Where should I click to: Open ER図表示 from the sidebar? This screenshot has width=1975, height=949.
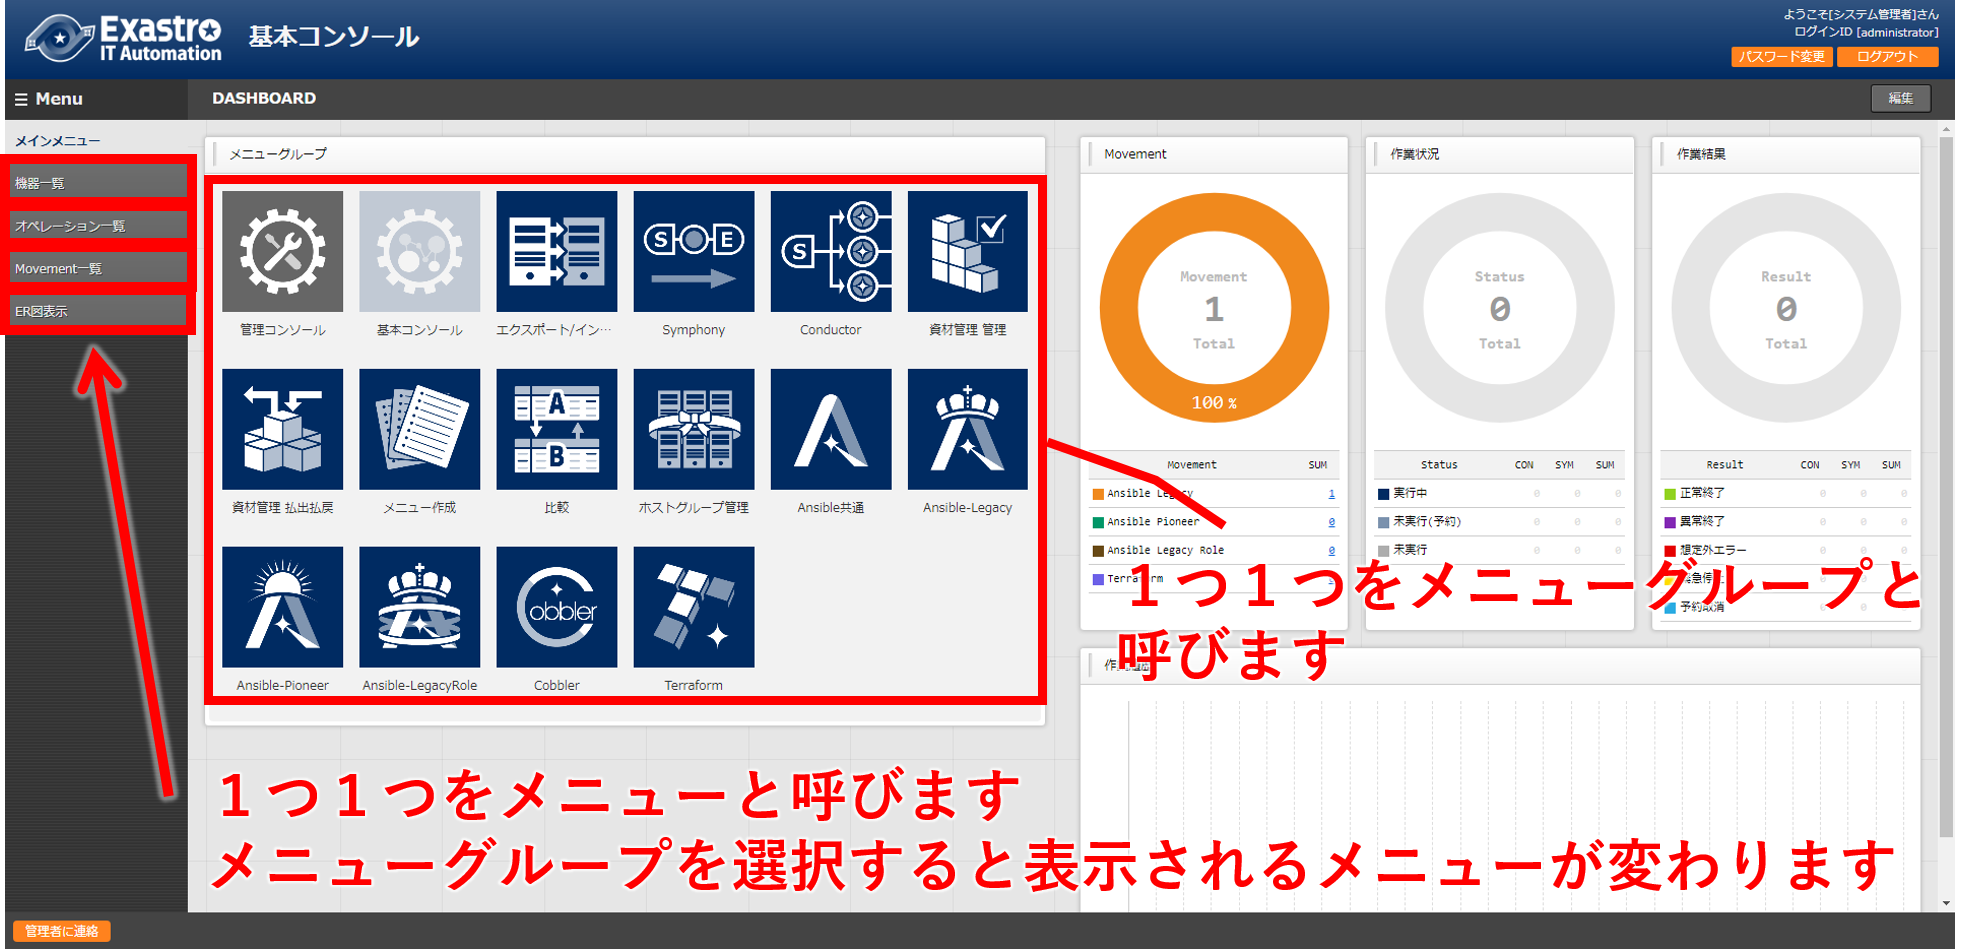coord(96,310)
